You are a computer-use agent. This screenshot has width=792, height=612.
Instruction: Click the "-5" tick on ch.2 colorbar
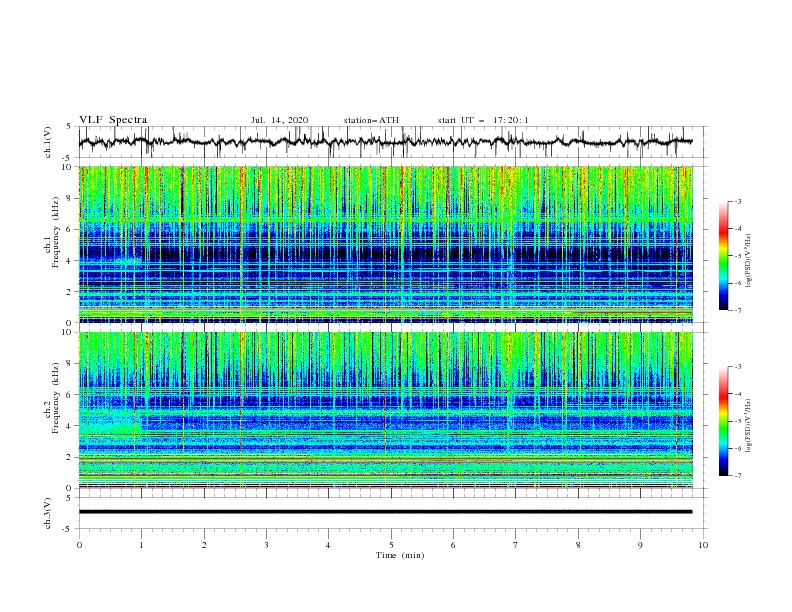point(738,421)
